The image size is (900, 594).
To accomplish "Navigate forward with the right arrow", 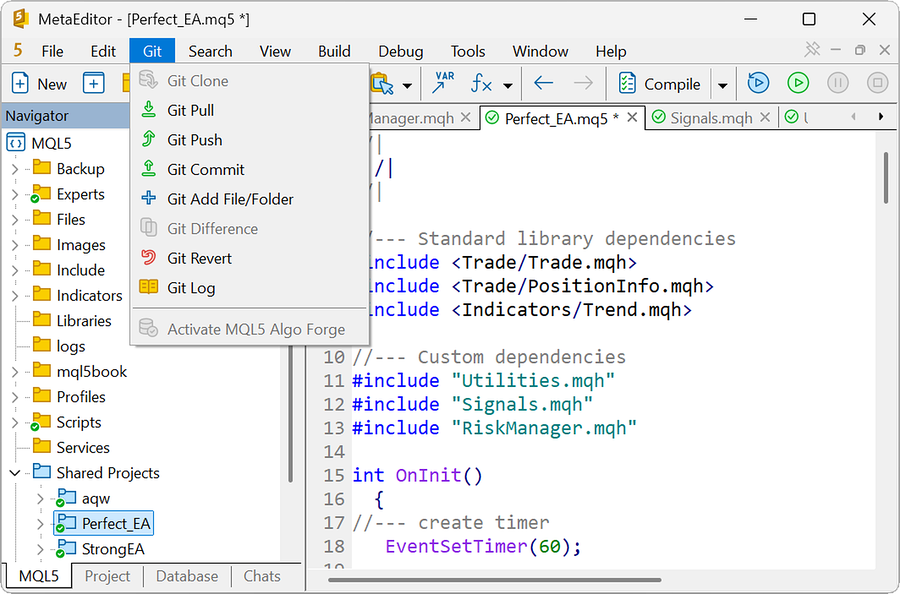I will point(583,83).
